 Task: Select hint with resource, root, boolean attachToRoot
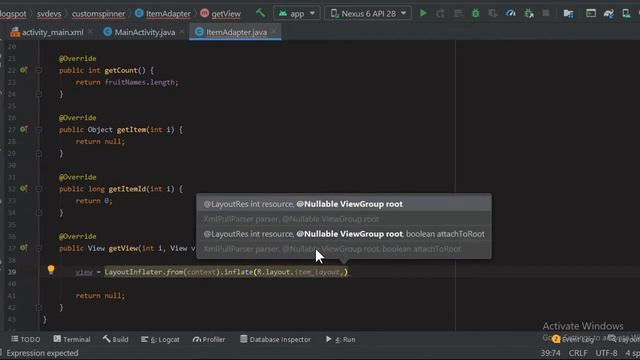tap(344, 234)
